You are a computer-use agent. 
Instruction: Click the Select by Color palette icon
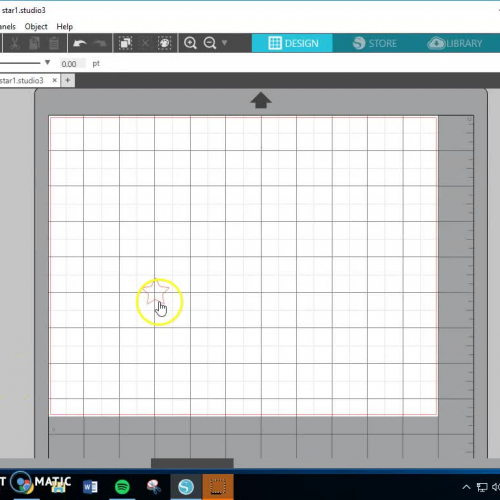165,43
